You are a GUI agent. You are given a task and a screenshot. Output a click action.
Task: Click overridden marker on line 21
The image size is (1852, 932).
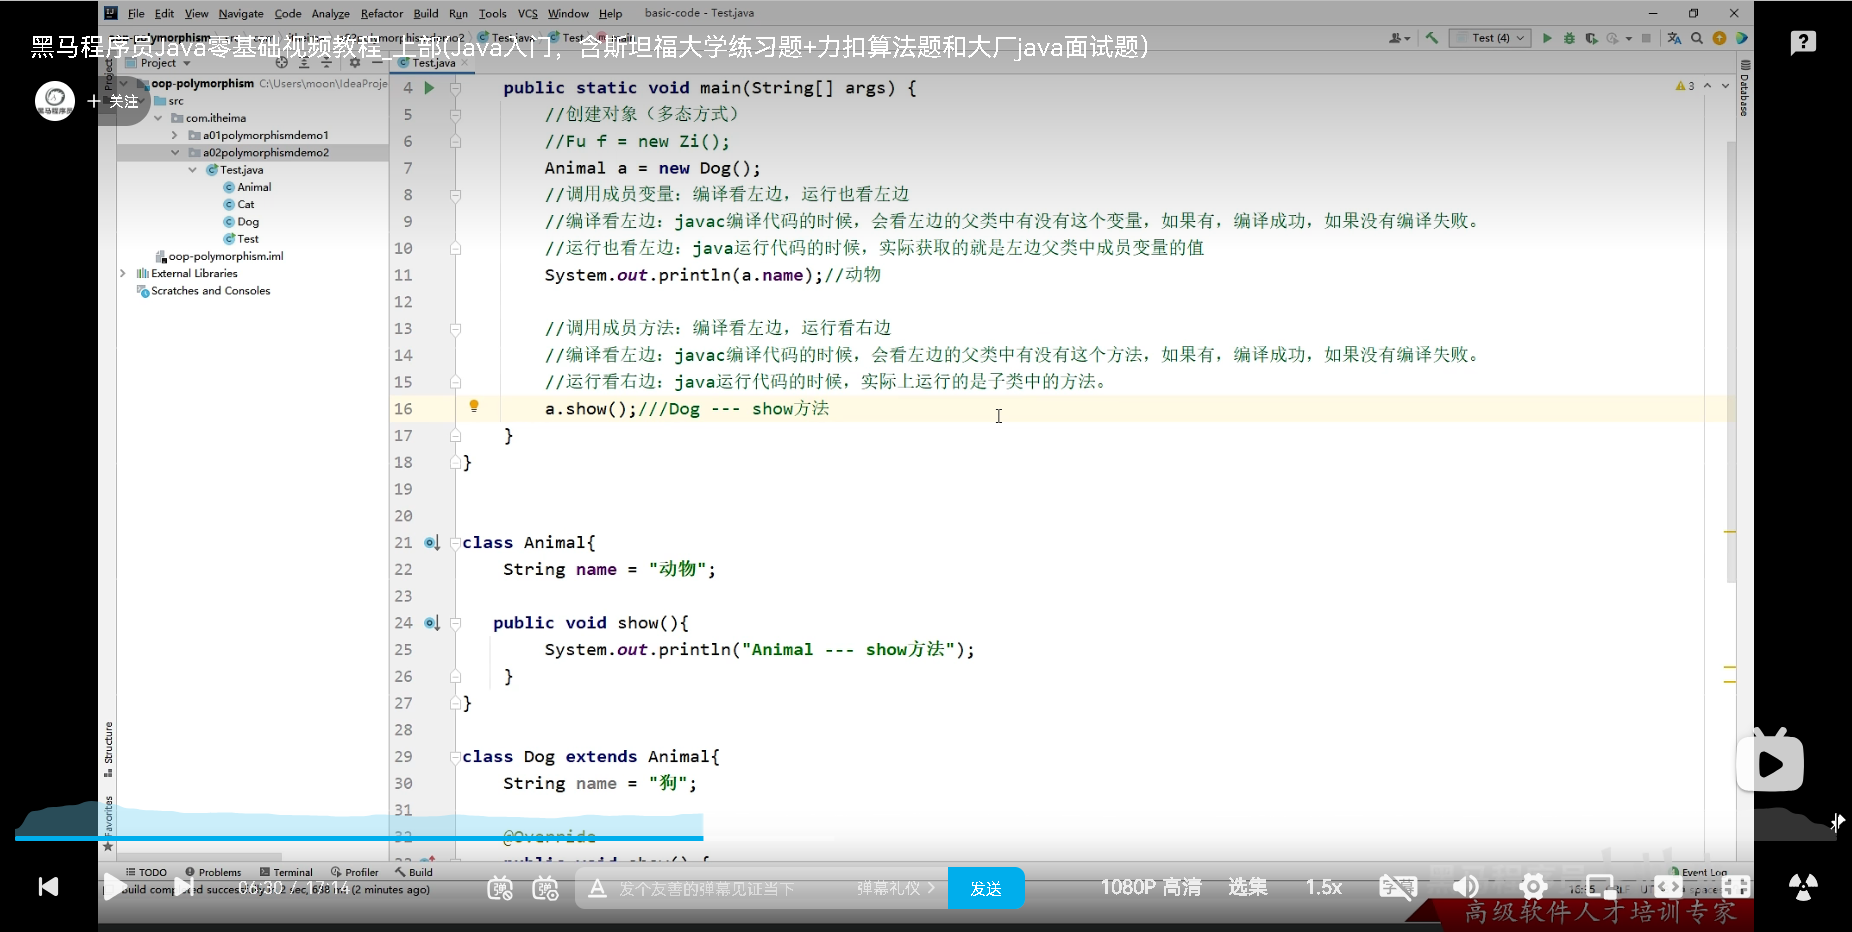(431, 542)
